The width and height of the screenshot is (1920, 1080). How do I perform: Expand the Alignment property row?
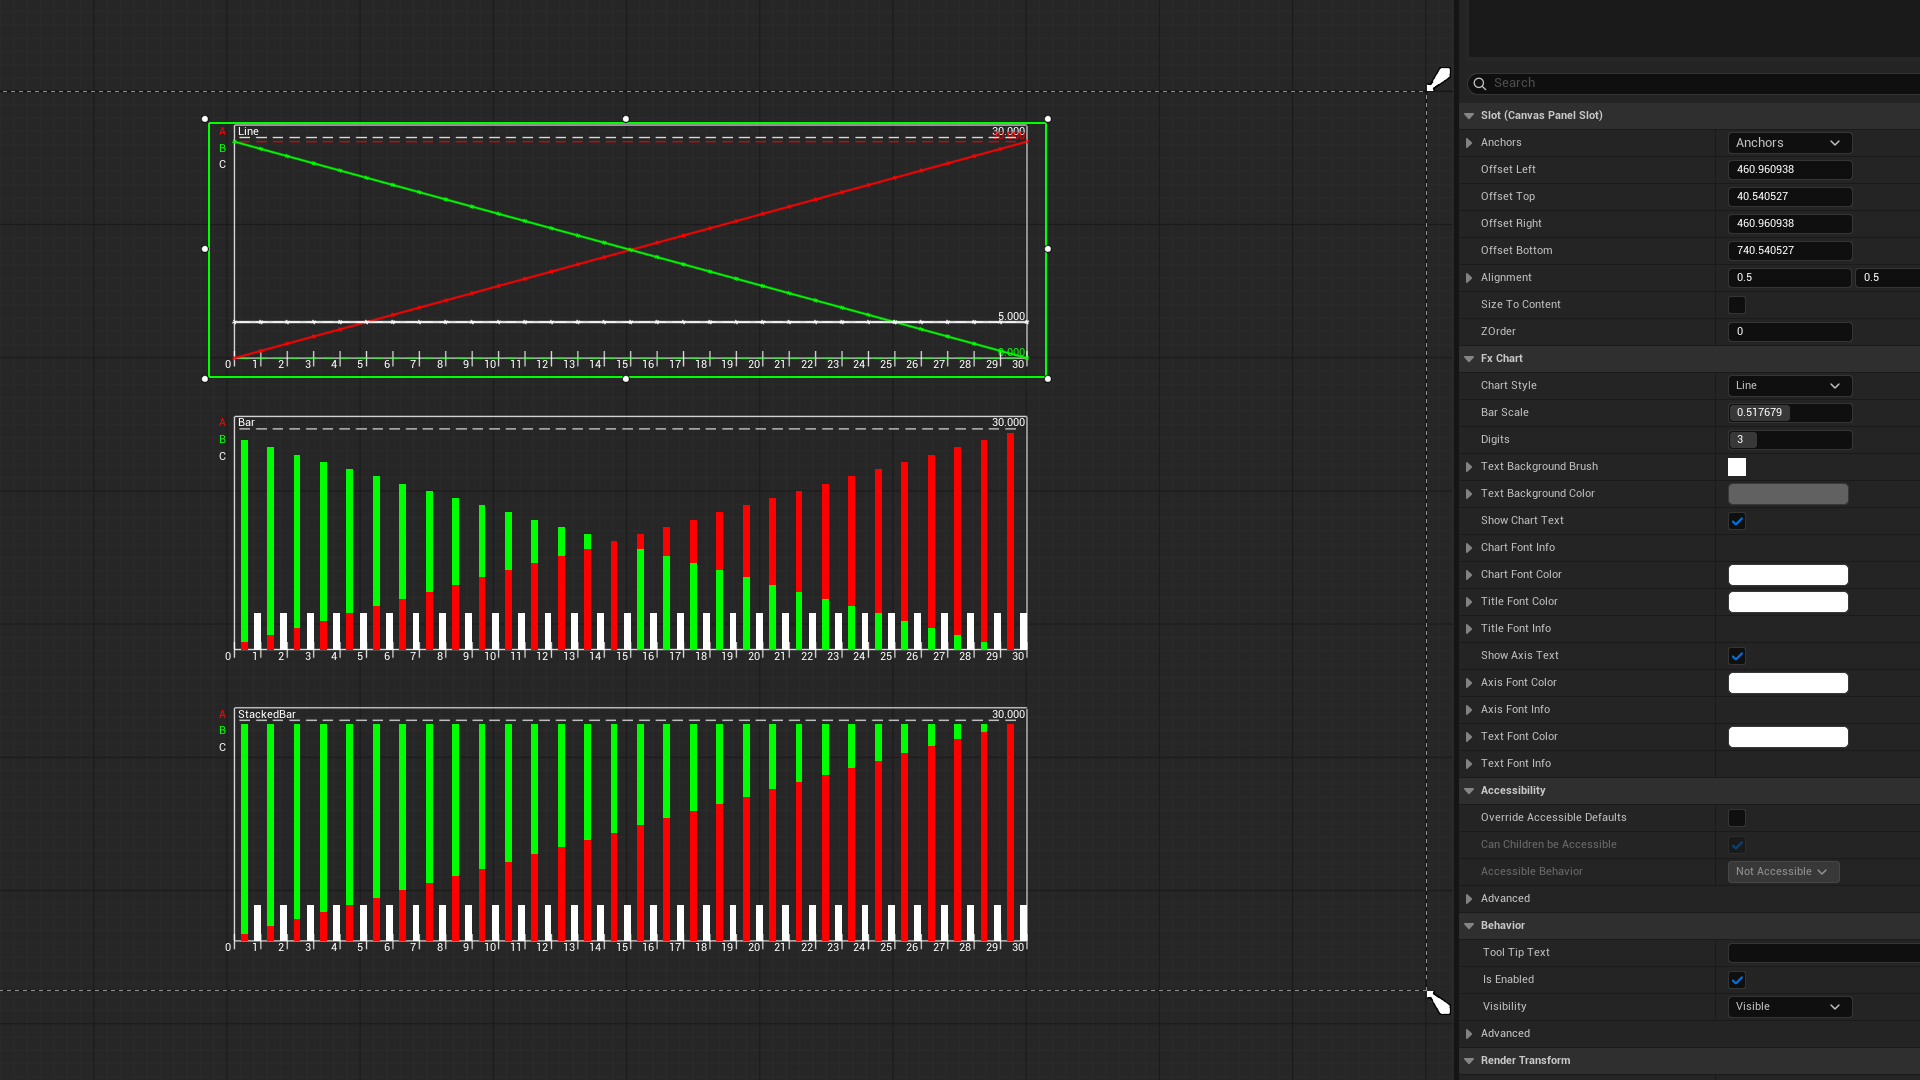[1469, 278]
